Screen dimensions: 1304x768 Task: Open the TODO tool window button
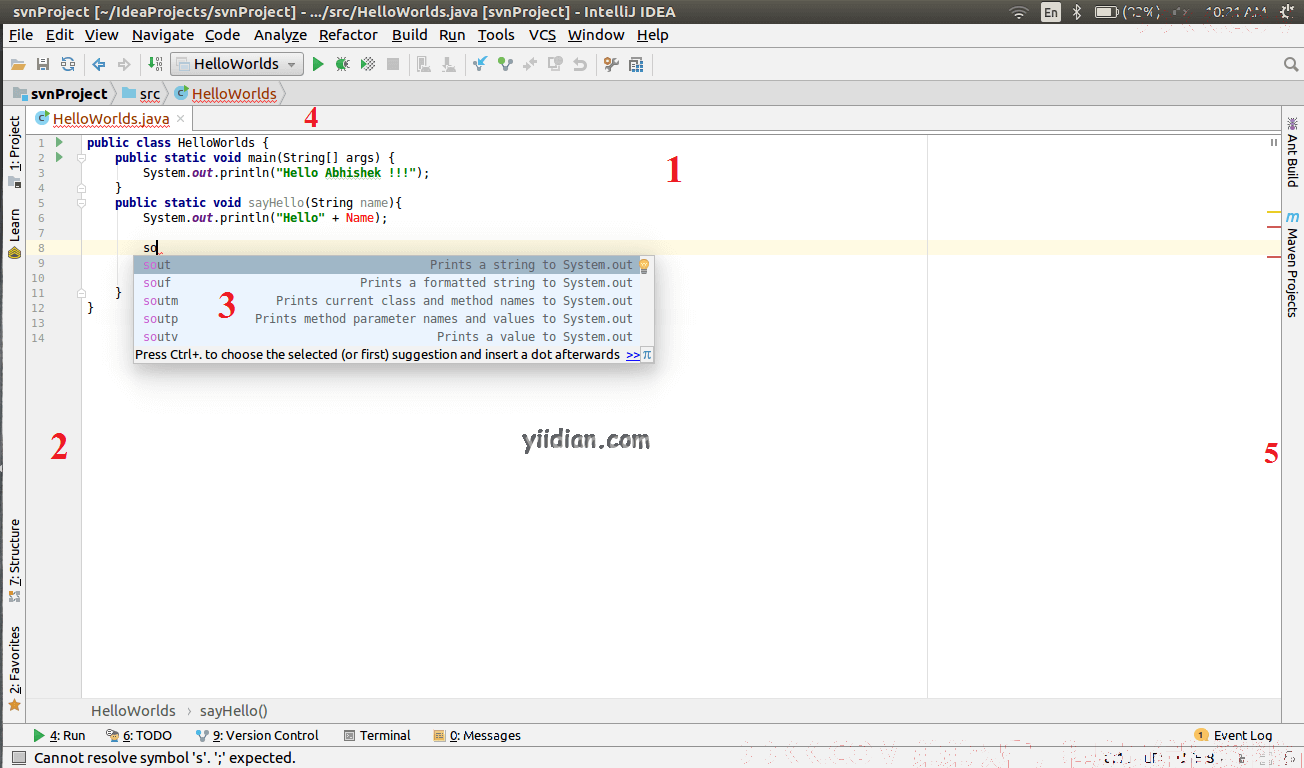coord(139,735)
